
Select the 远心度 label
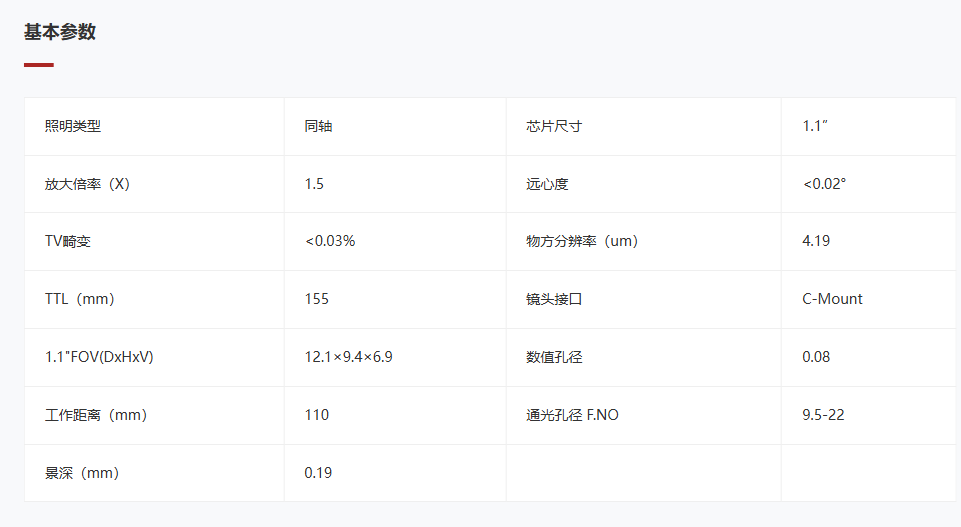pos(547,184)
